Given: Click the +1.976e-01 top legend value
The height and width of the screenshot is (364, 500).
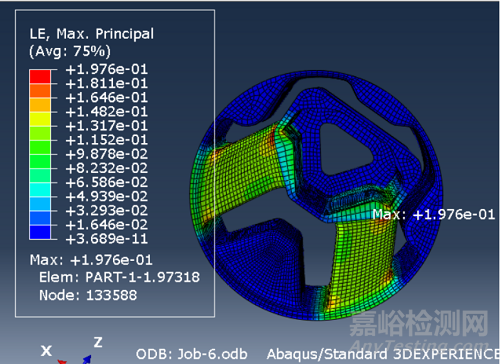Looking at the screenshot, I should click(107, 69).
